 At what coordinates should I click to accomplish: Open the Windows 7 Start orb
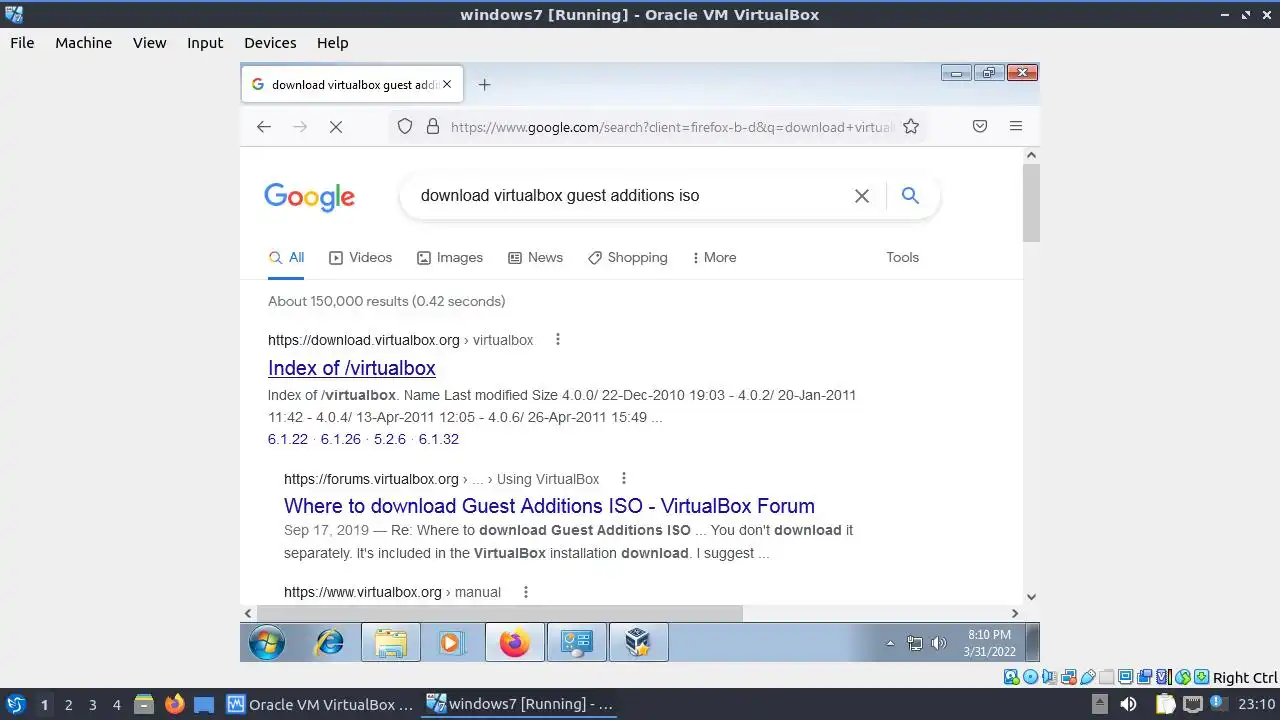pos(267,642)
